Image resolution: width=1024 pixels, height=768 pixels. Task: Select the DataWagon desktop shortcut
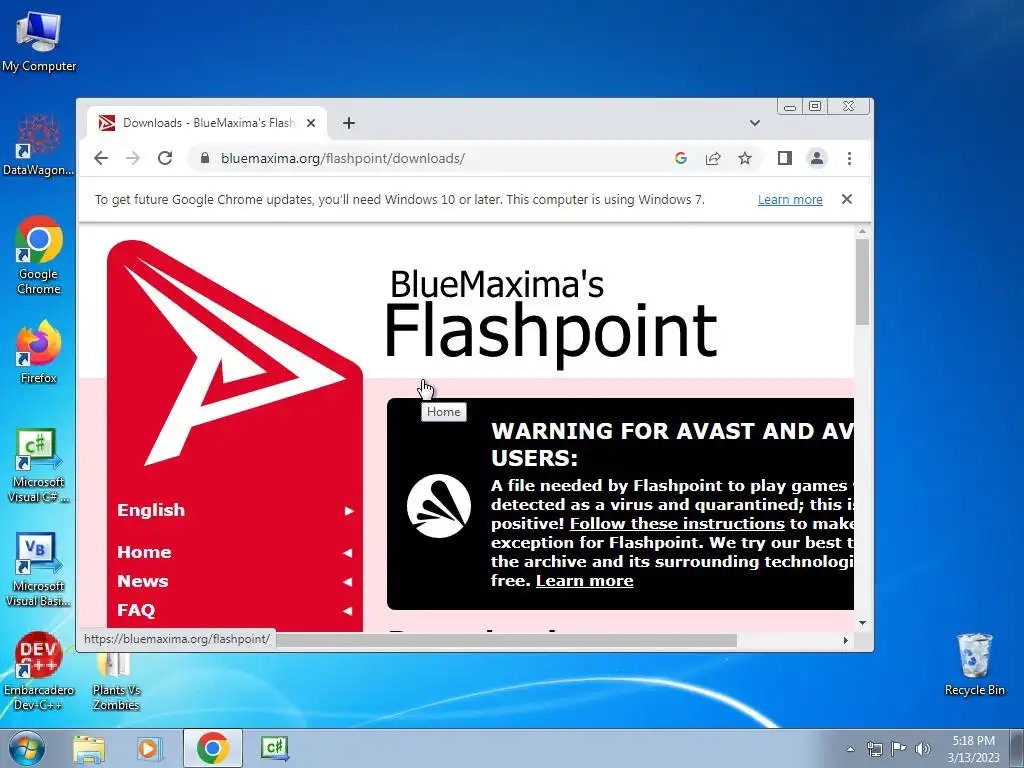tap(39, 144)
